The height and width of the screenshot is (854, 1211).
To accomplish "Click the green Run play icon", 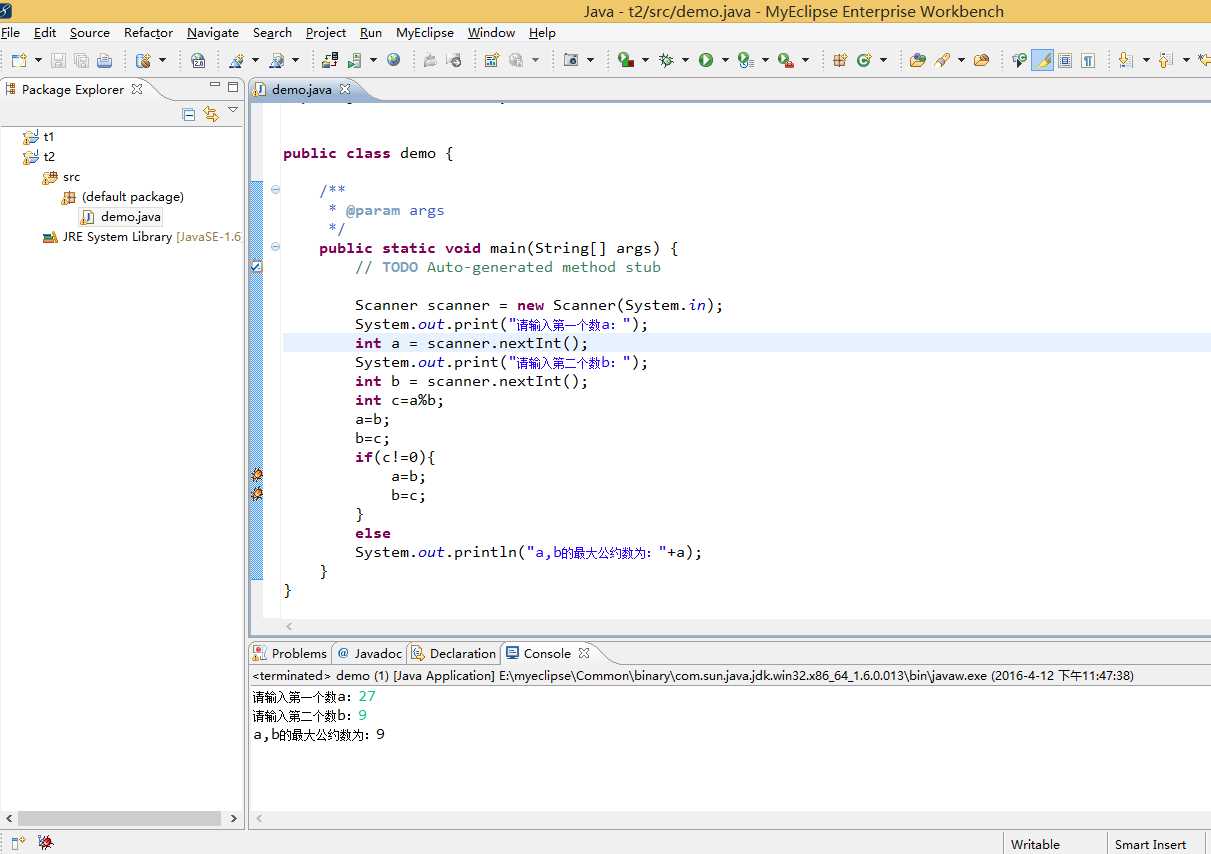I will pyautogui.click(x=706, y=60).
